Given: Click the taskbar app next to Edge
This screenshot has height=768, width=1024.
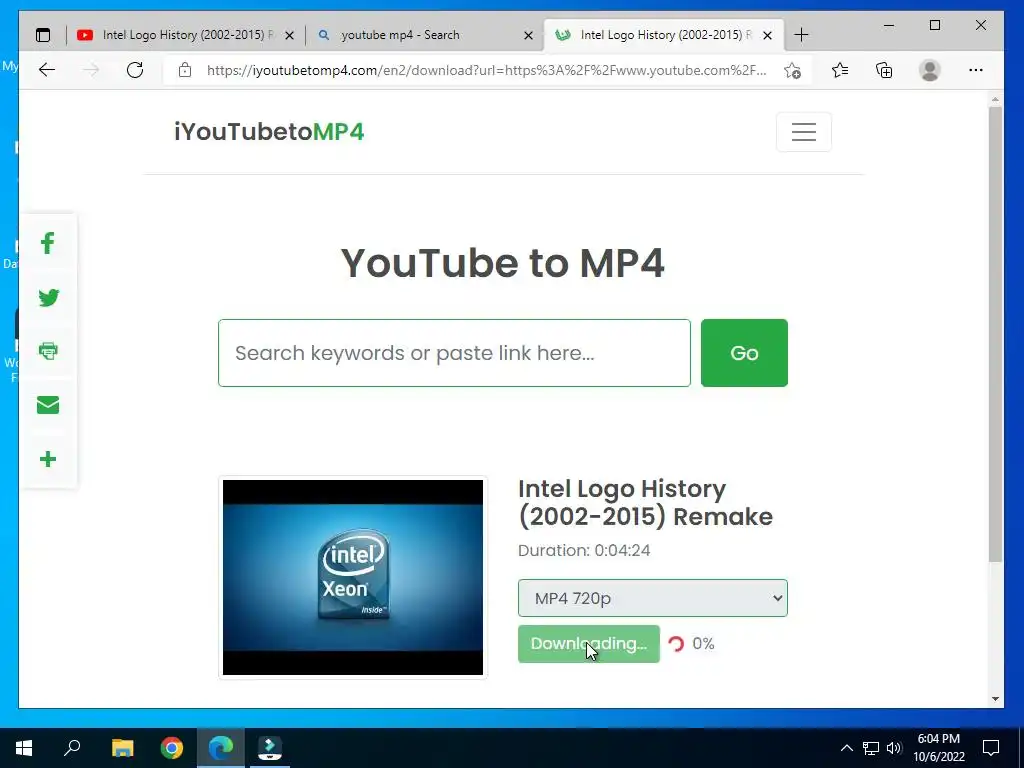Looking at the screenshot, I should pyautogui.click(x=270, y=748).
